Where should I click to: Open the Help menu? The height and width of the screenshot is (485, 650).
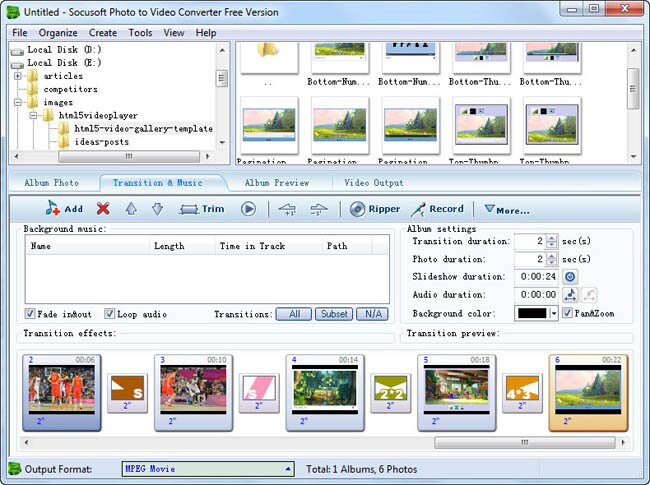(206, 33)
